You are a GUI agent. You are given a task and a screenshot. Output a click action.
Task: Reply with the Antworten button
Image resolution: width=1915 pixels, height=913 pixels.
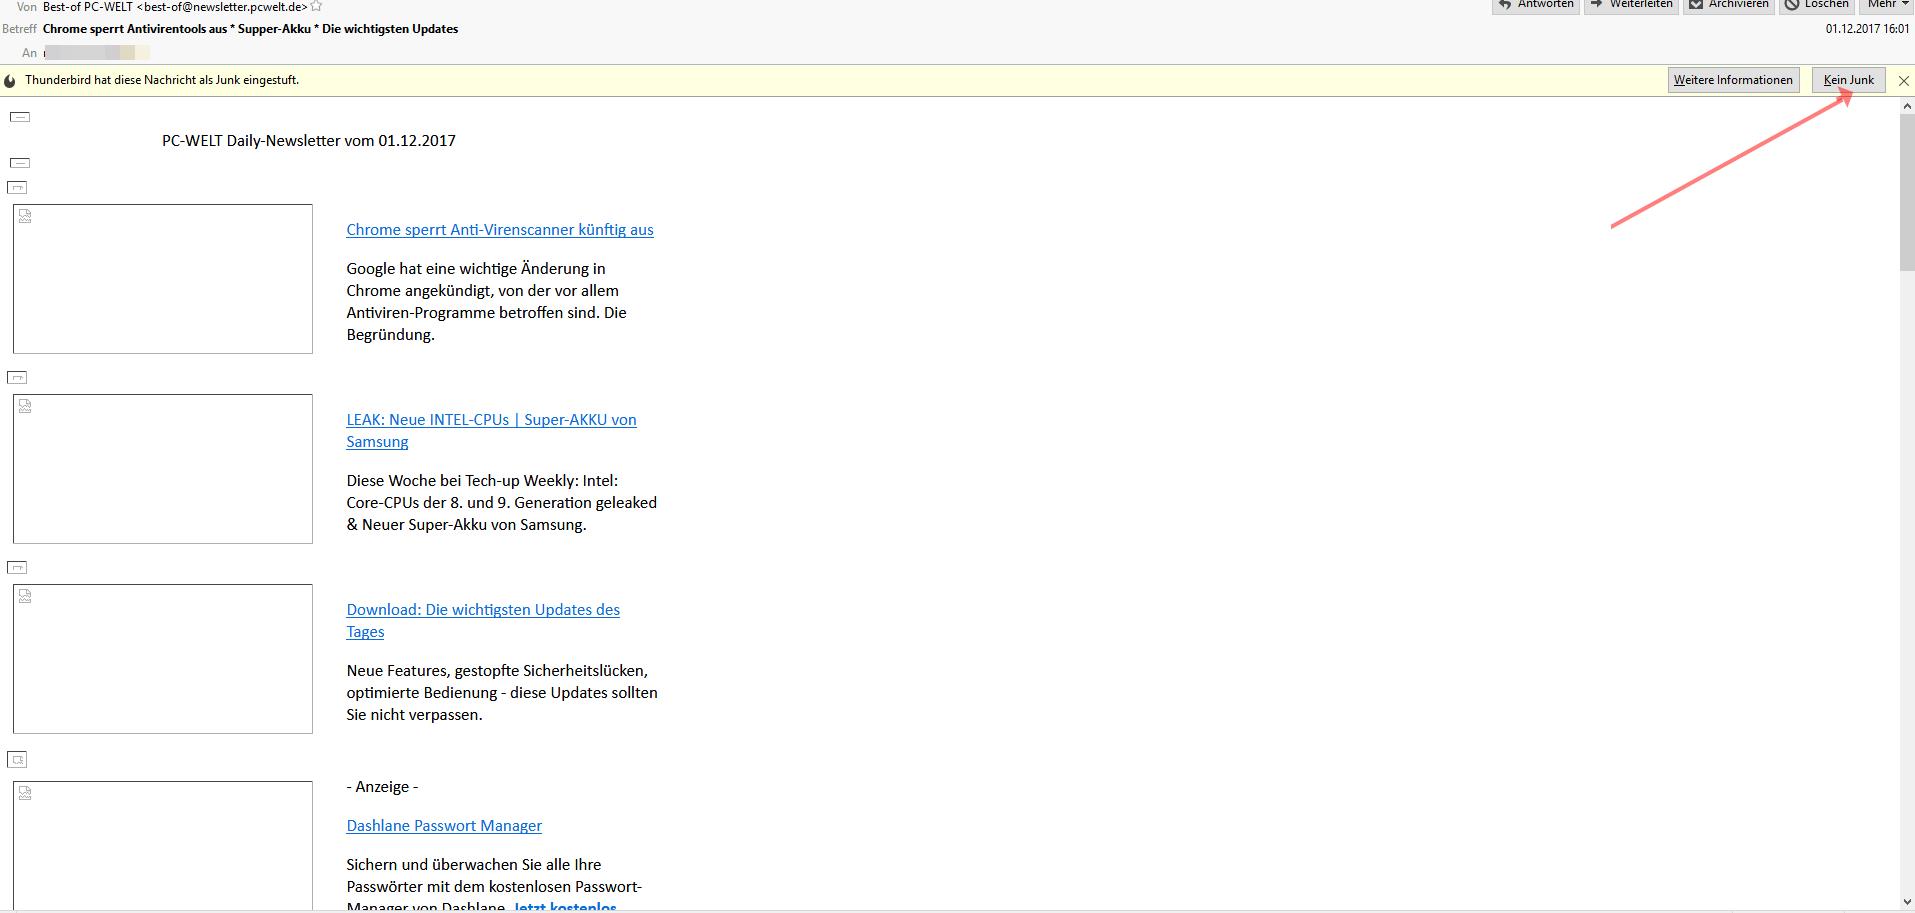1536,6
